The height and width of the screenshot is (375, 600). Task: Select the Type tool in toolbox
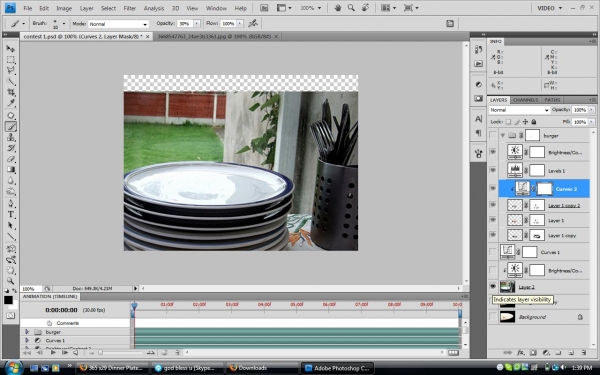pyautogui.click(x=11, y=214)
